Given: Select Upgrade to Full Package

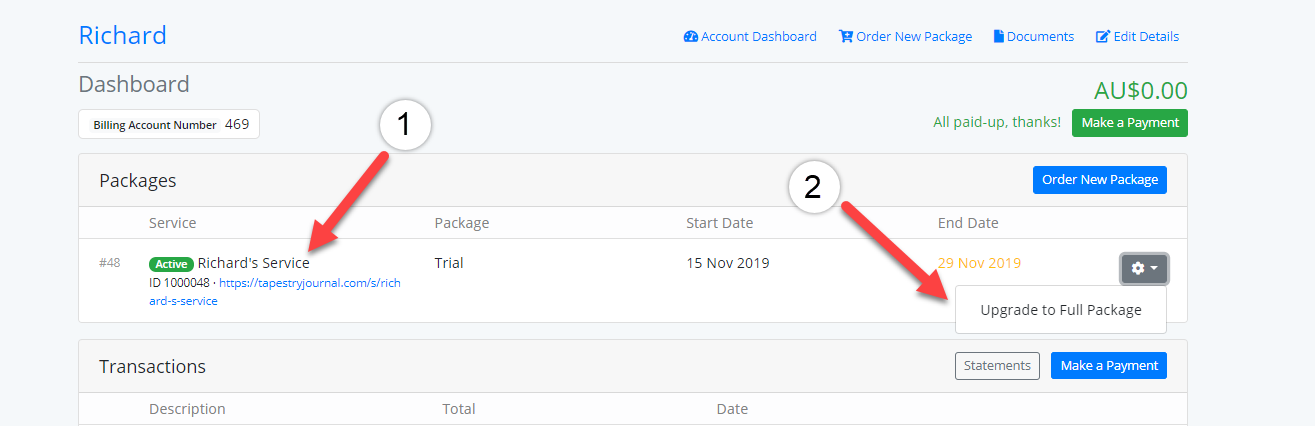Looking at the screenshot, I should coord(1061,310).
